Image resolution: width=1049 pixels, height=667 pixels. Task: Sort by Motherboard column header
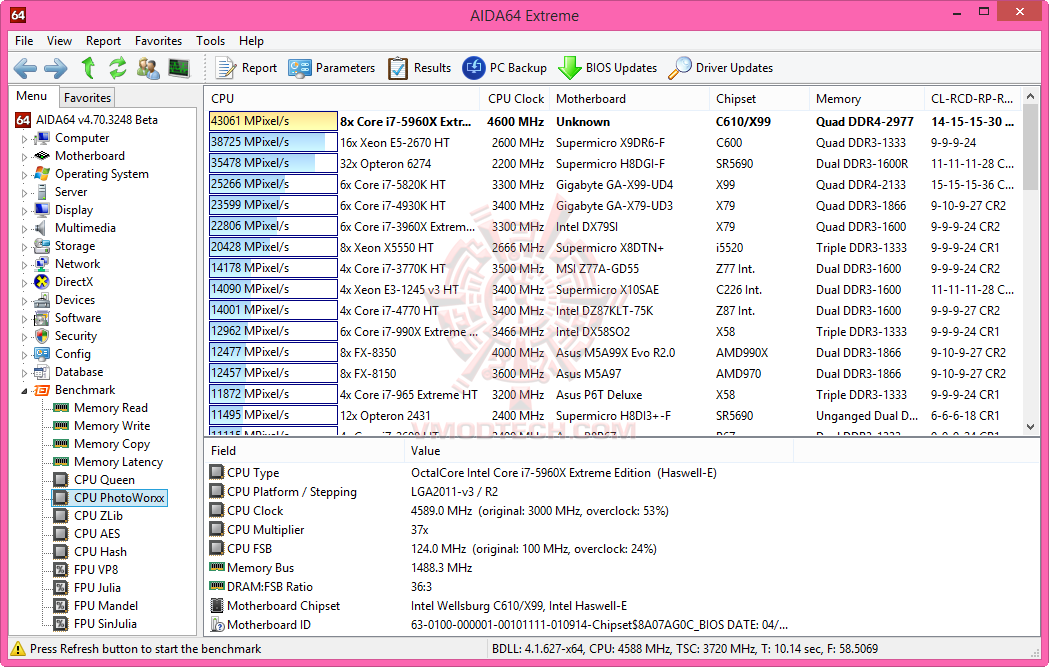point(629,98)
